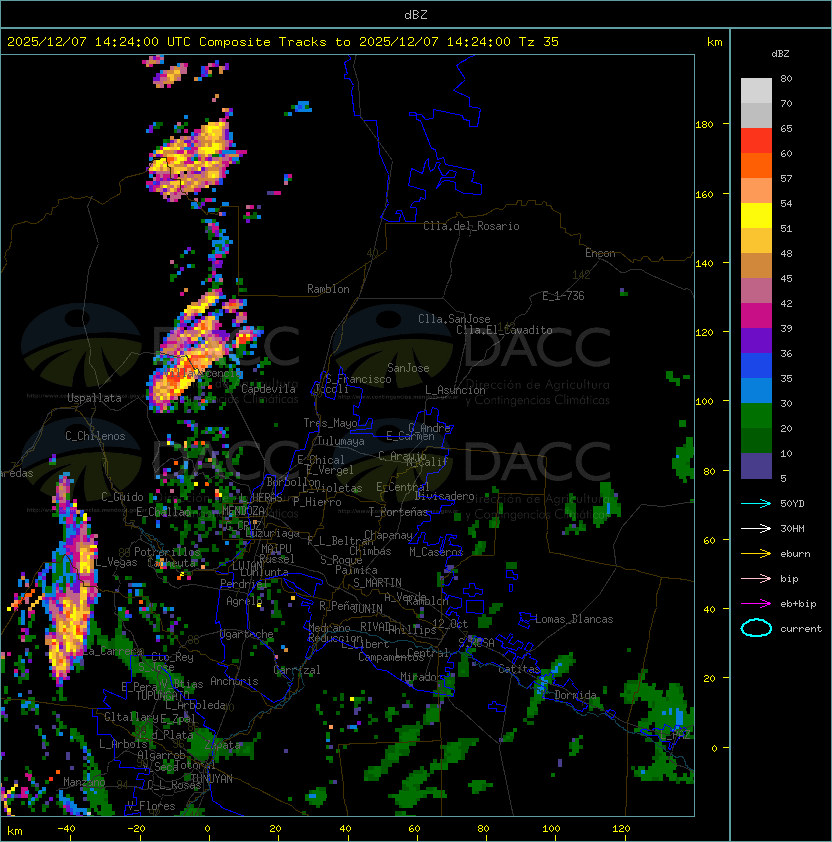The image size is (832, 842).
Task: Pick the light orange 54-57 dBZ swatch
Action: [x=756, y=191]
